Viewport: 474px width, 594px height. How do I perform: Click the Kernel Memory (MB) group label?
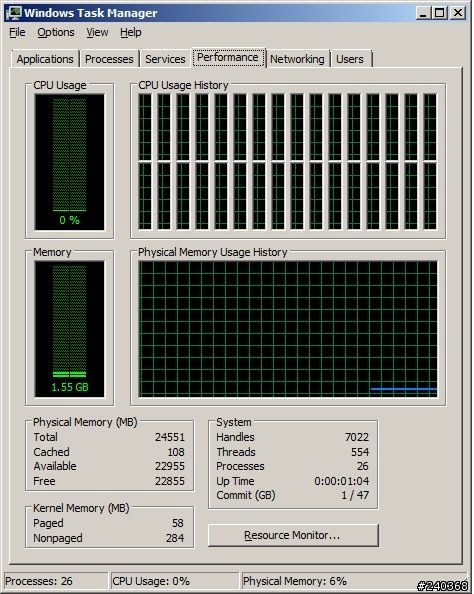coord(81,508)
